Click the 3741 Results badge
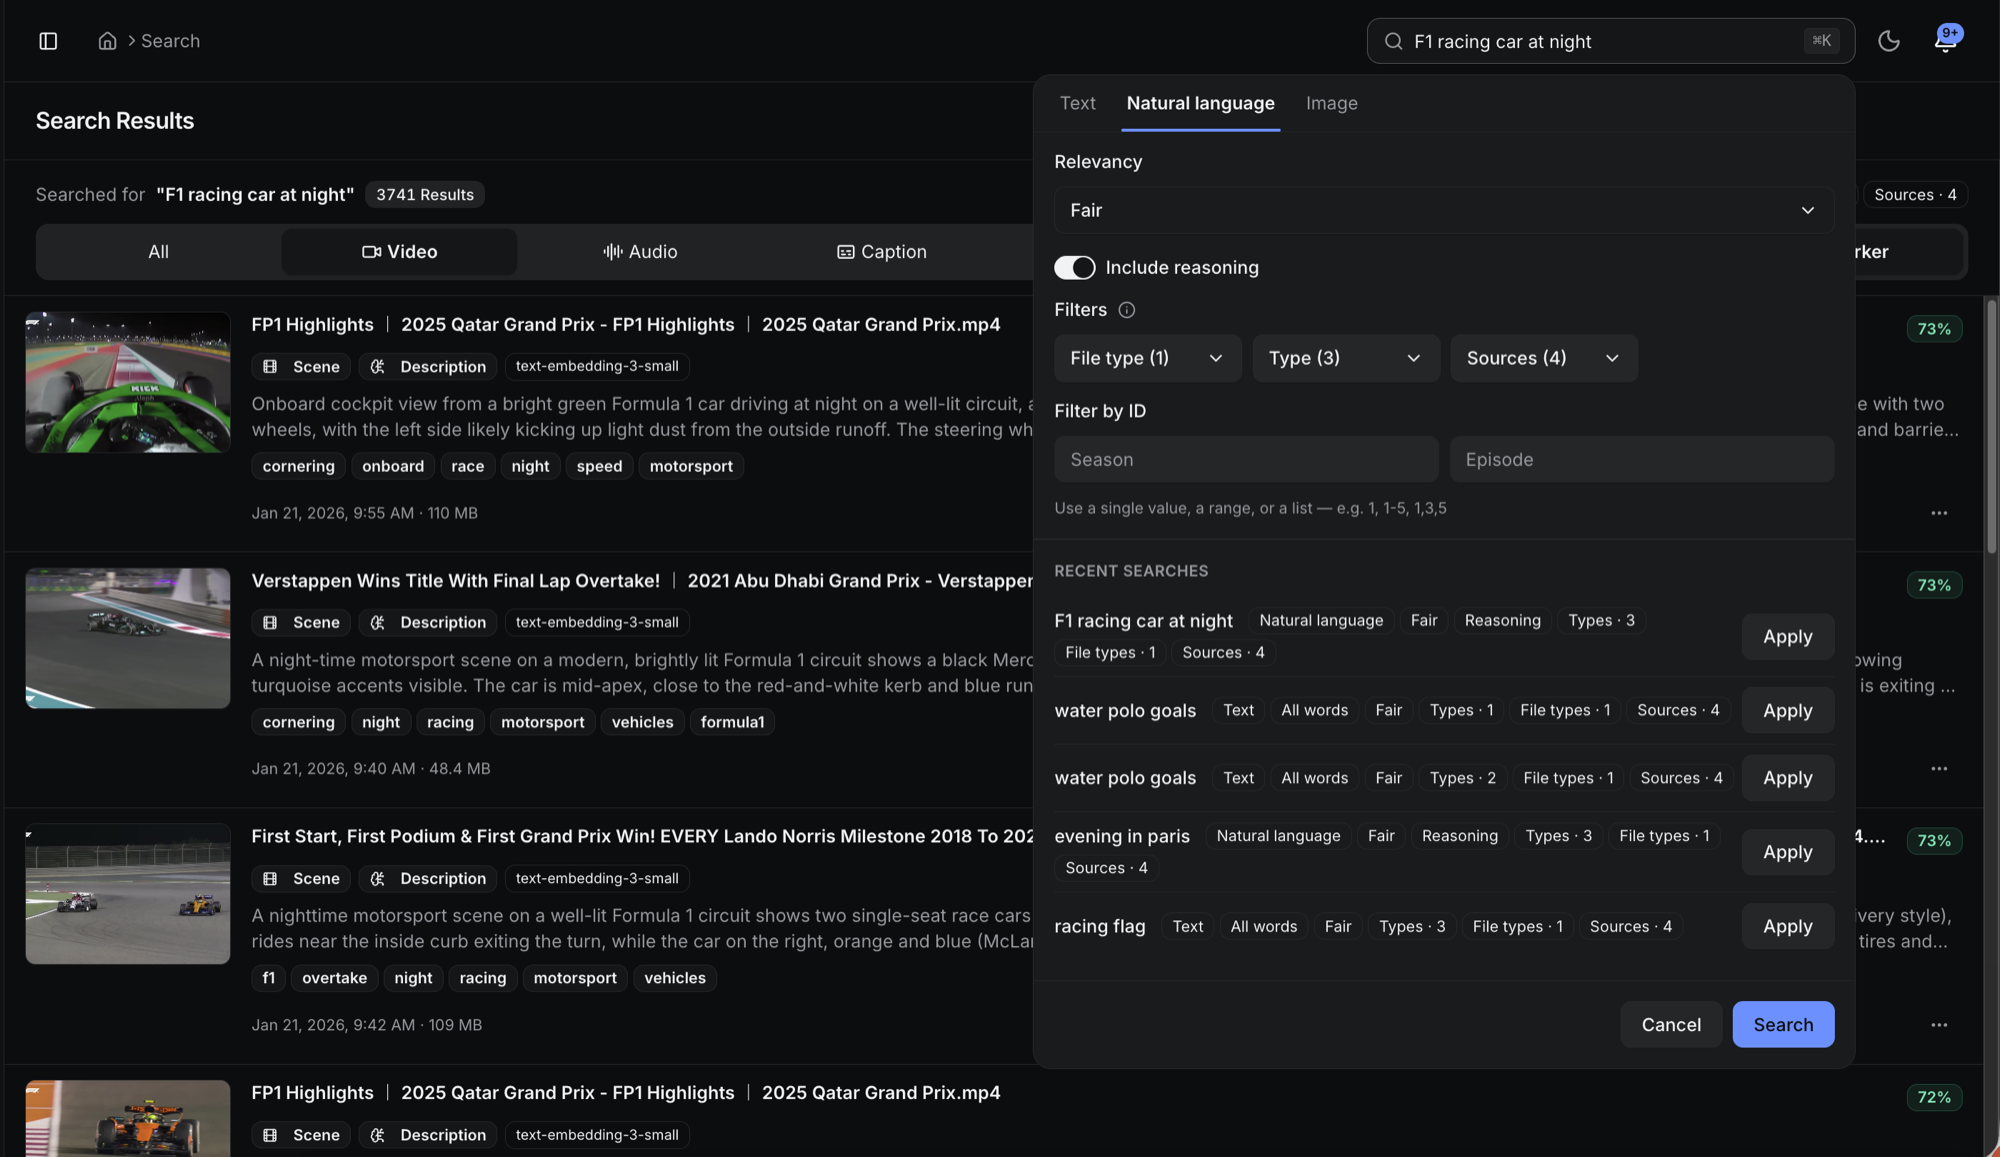2000x1157 pixels. 425,194
